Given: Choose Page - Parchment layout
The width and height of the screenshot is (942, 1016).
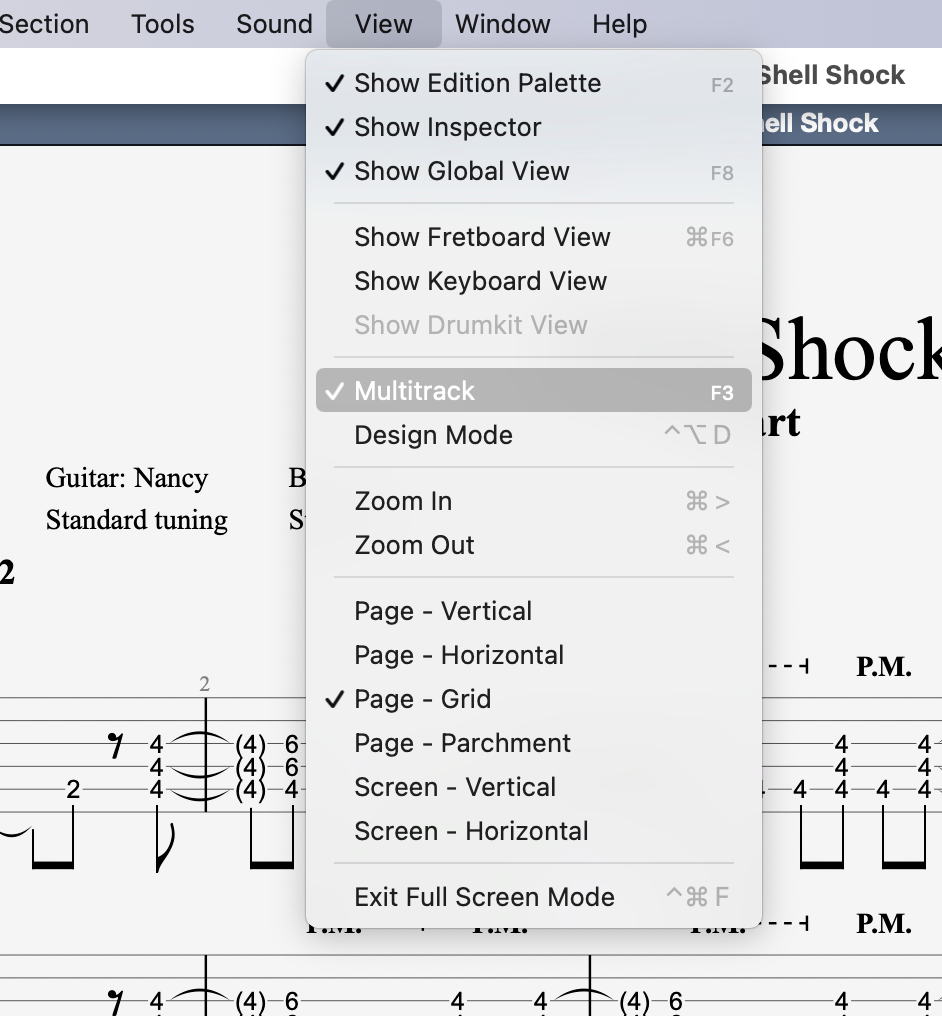Looking at the screenshot, I should (x=533, y=744).
